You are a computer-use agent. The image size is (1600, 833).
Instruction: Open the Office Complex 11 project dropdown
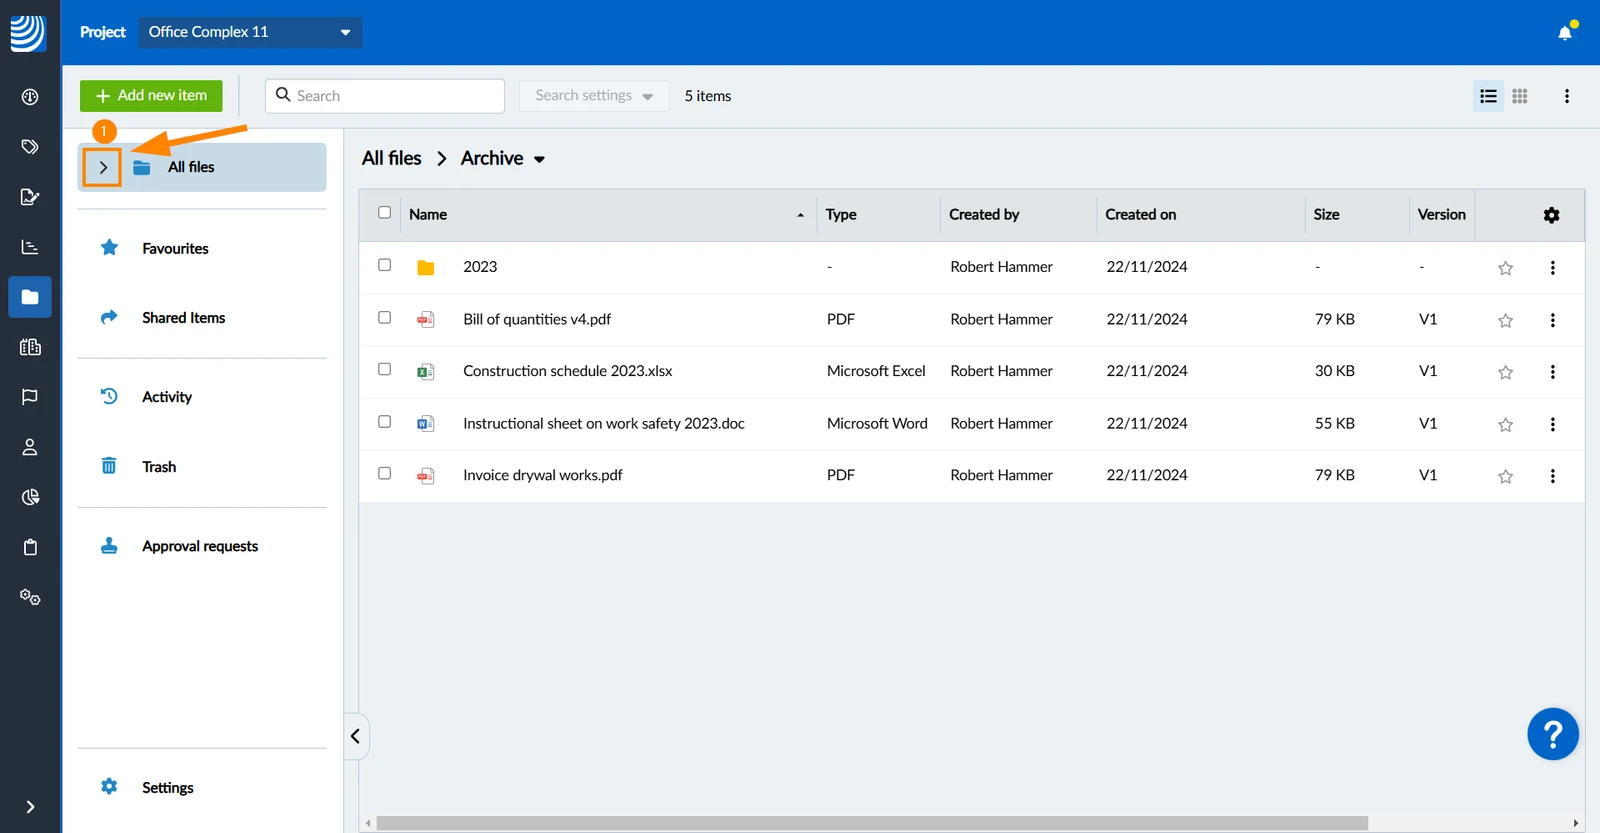pyautogui.click(x=250, y=32)
